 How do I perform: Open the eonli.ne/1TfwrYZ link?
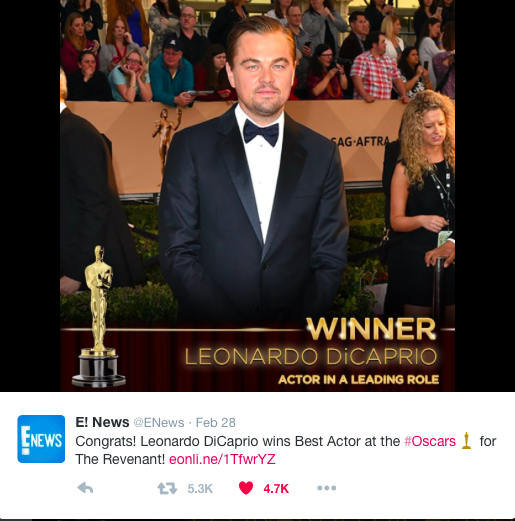pos(222,459)
